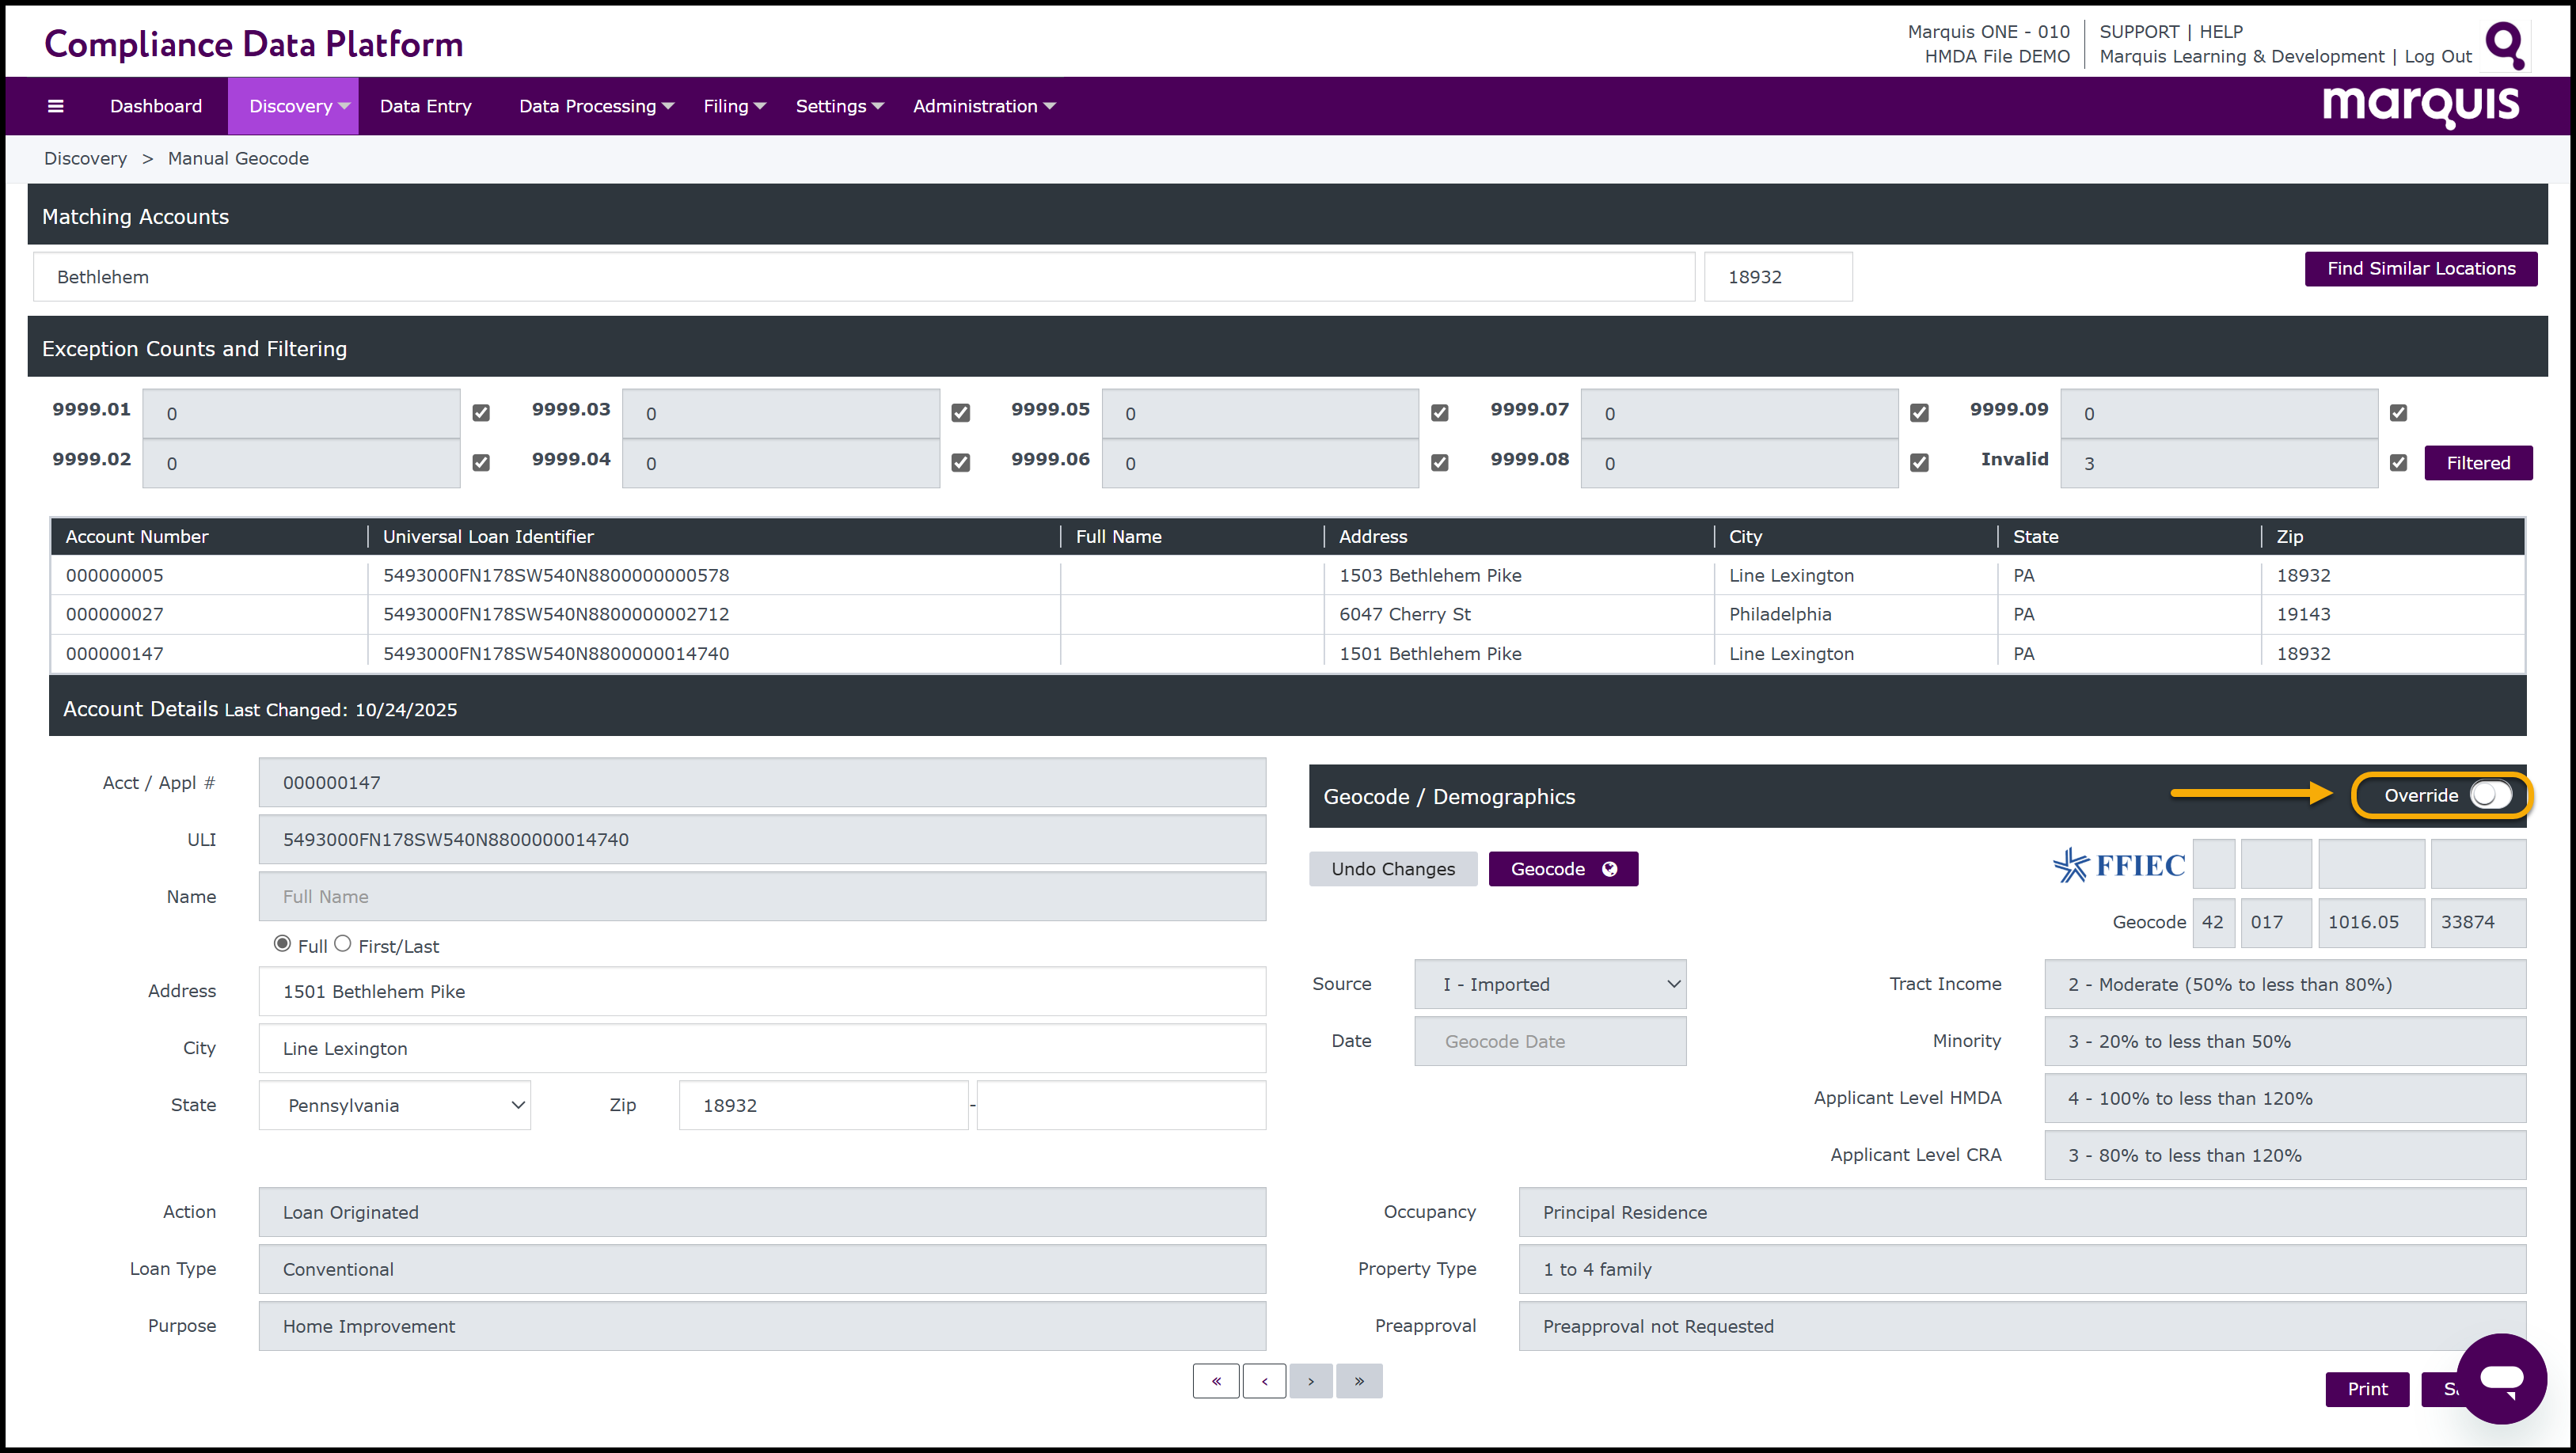Screen dimensions: 2576x1453
Task: Click the Find Similar Locations button
Action: point(2420,268)
